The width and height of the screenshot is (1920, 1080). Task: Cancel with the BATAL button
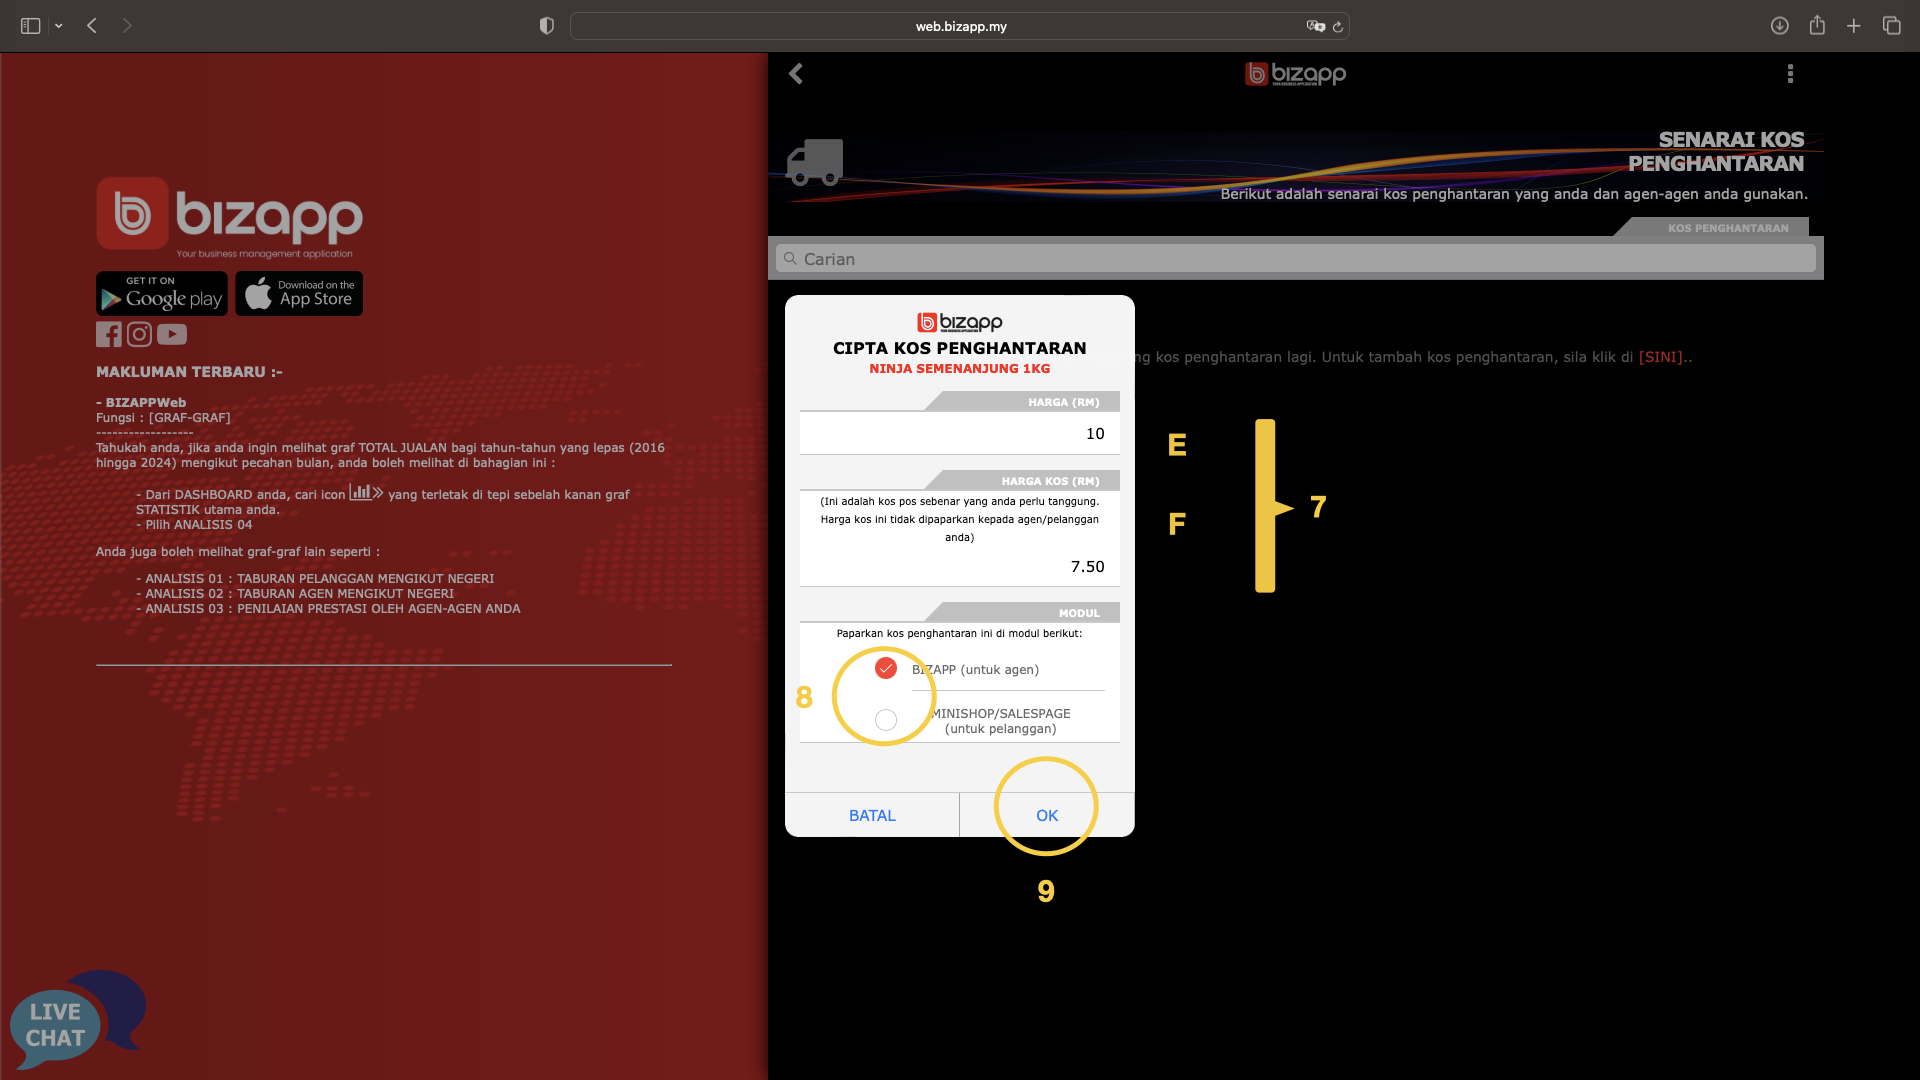(x=872, y=816)
